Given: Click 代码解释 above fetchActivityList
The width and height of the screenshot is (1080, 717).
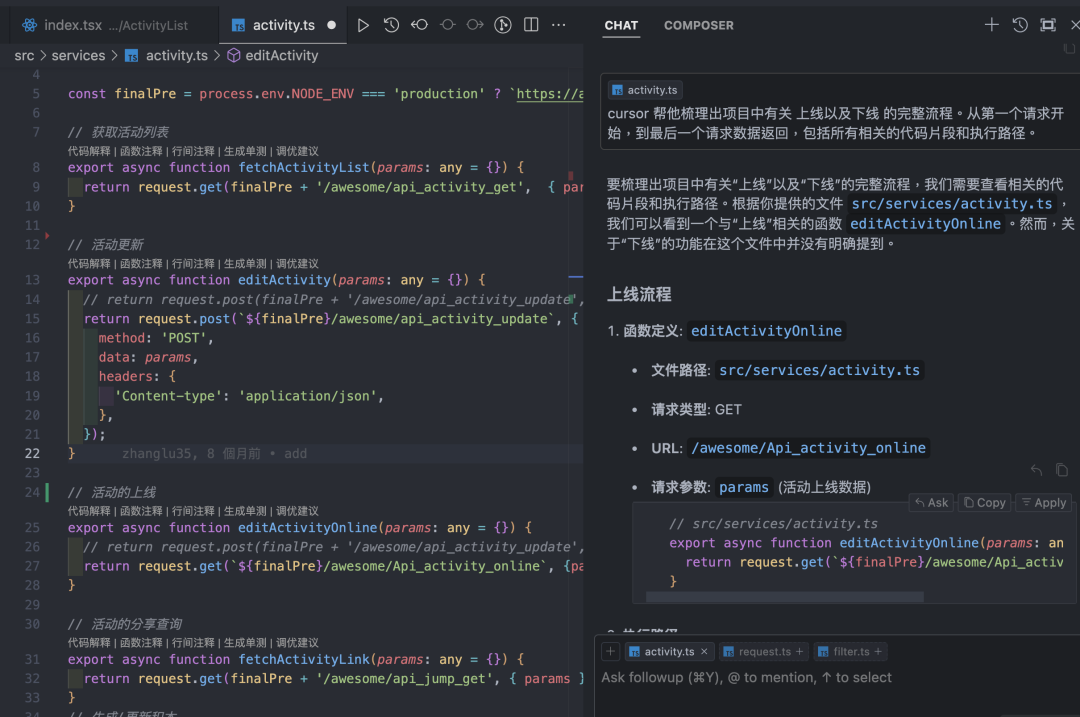Looking at the screenshot, I should click(x=89, y=151).
